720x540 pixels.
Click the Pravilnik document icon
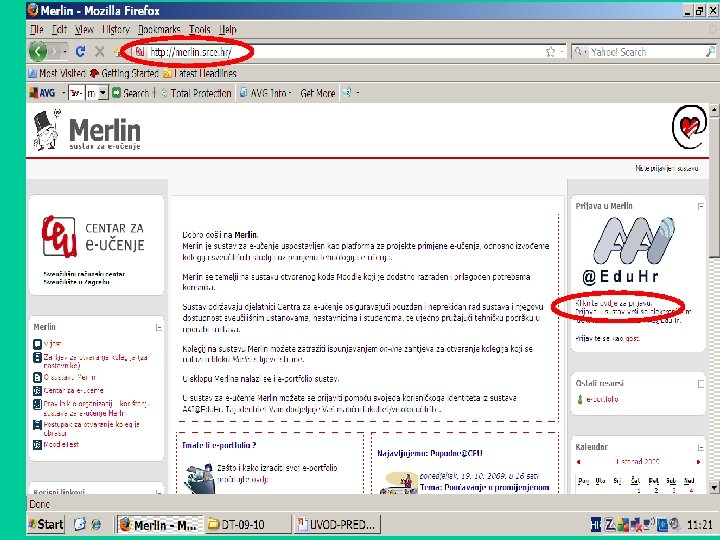coord(37,405)
